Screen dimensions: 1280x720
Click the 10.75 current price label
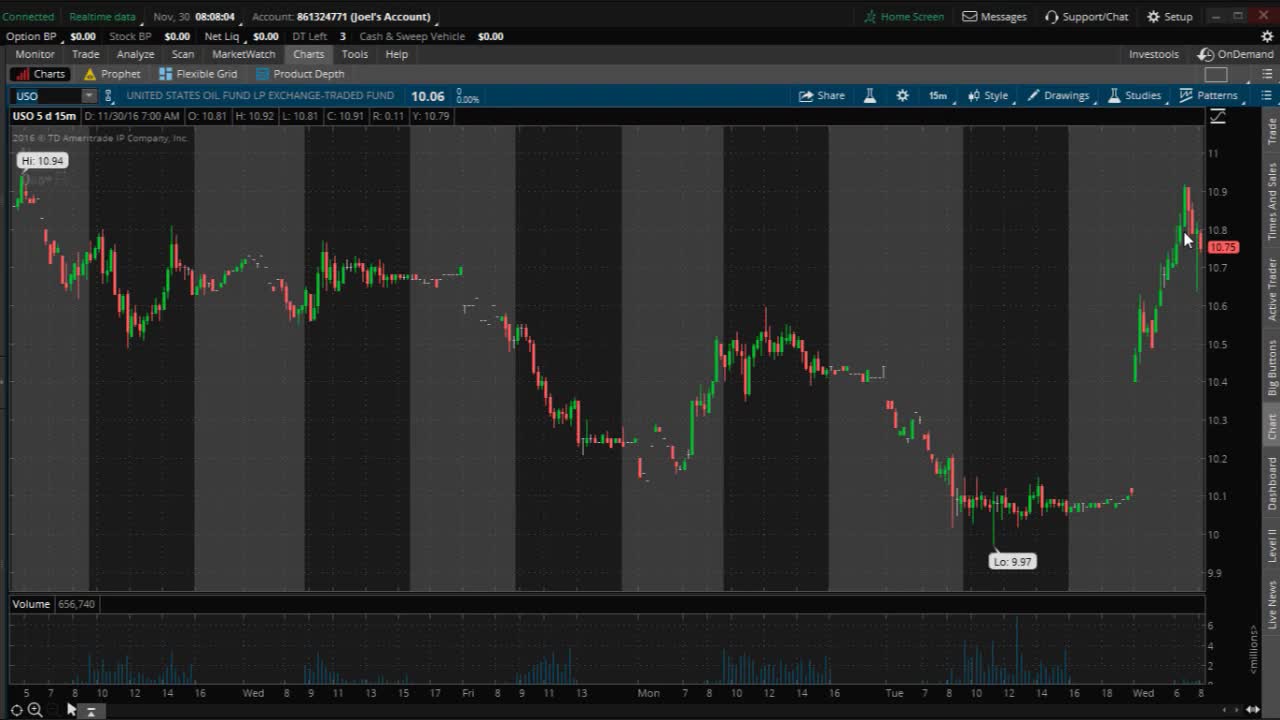(1223, 247)
